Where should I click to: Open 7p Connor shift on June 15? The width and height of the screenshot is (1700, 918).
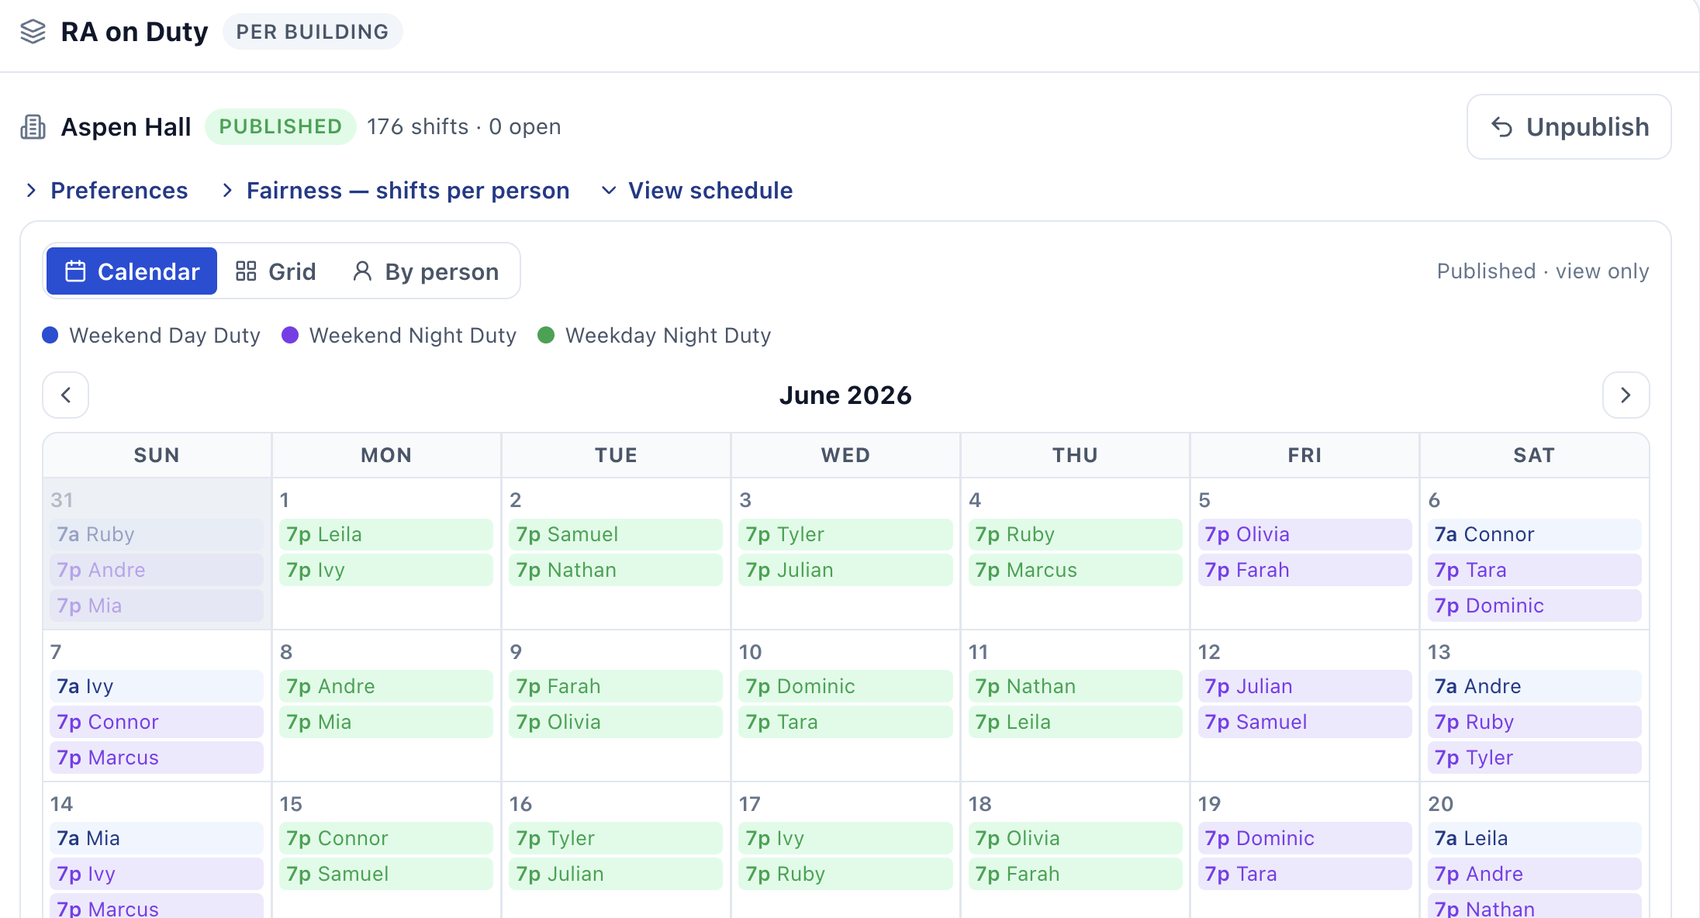point(386,838)
